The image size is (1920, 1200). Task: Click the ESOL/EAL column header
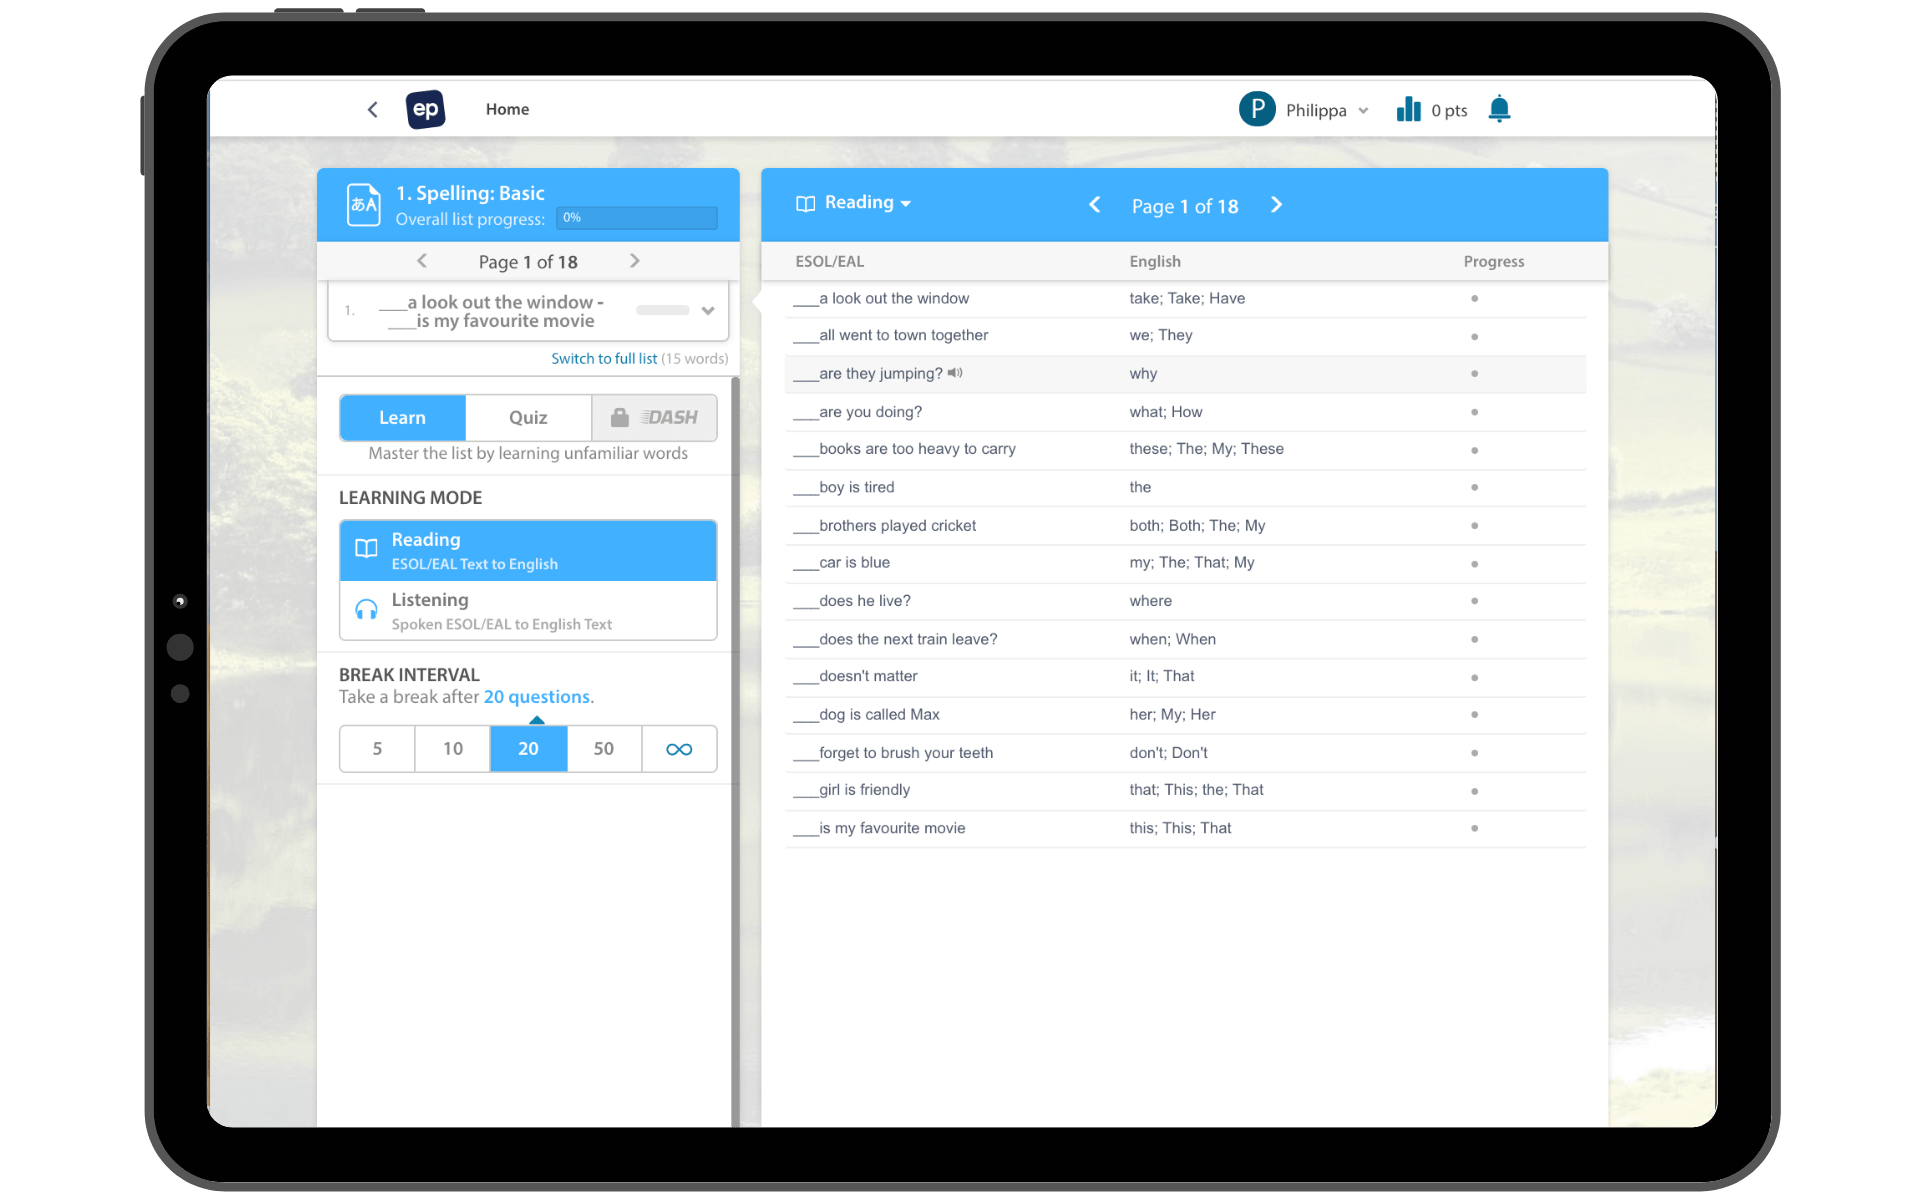(829, 262)
